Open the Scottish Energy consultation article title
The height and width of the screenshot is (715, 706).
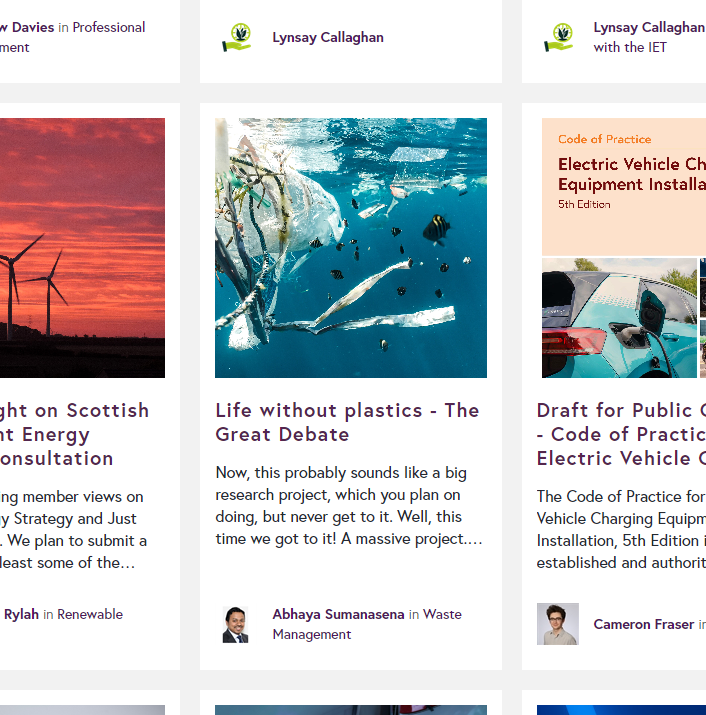pos(74,434)
